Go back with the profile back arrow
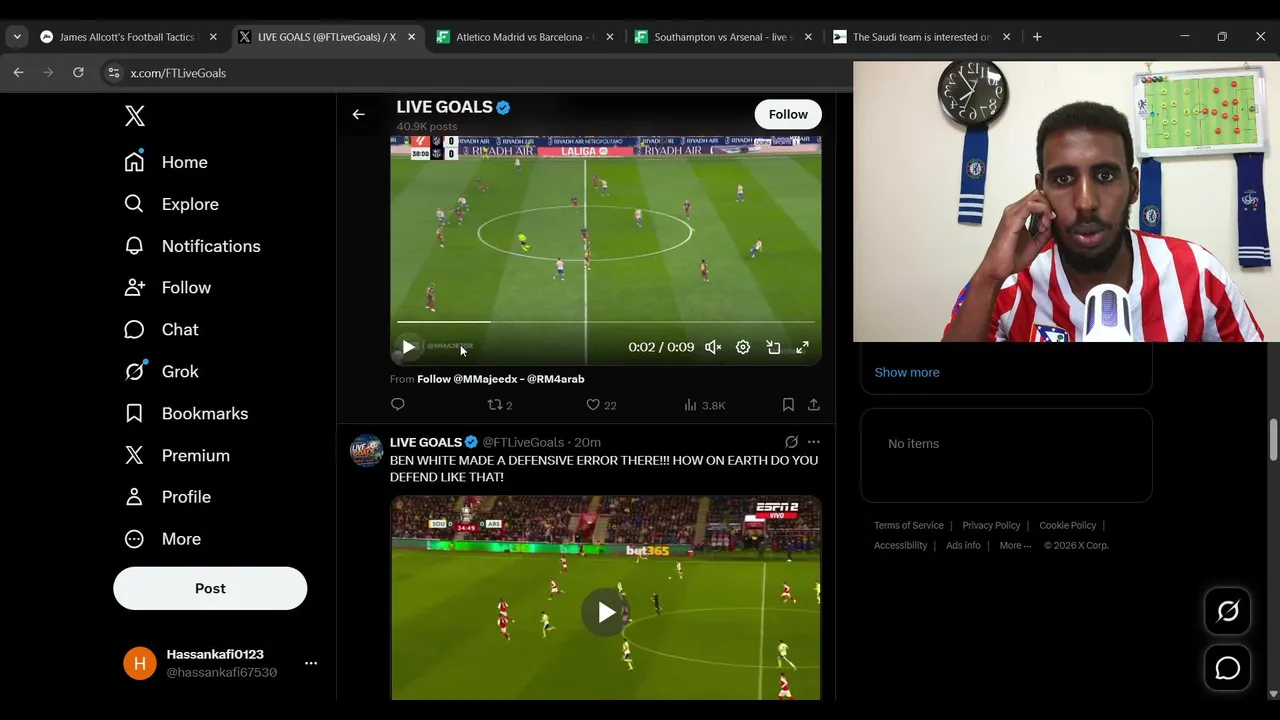Image resolution: width=1280 pixels, height=720 pixels. pyautogui.click(x=358, y=114)
